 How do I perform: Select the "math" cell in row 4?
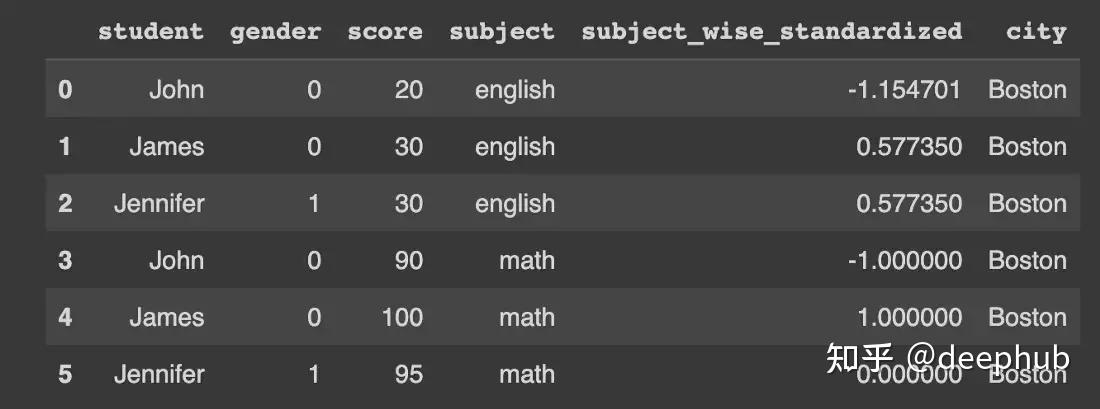pyautogui.click(x=527, y=318)
